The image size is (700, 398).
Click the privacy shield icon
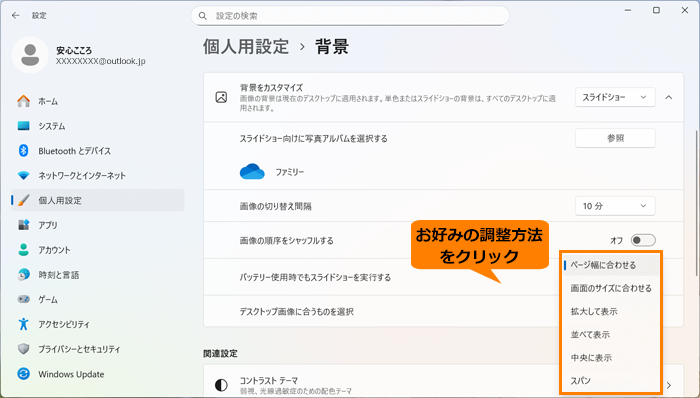24,348
